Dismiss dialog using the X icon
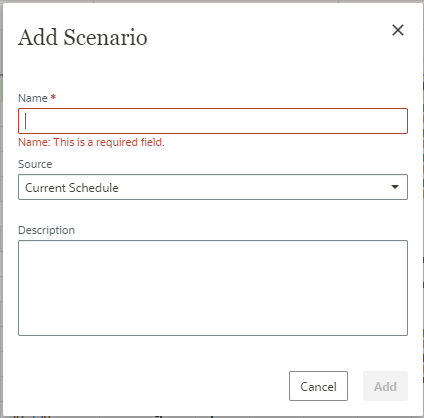 [398, 30]
